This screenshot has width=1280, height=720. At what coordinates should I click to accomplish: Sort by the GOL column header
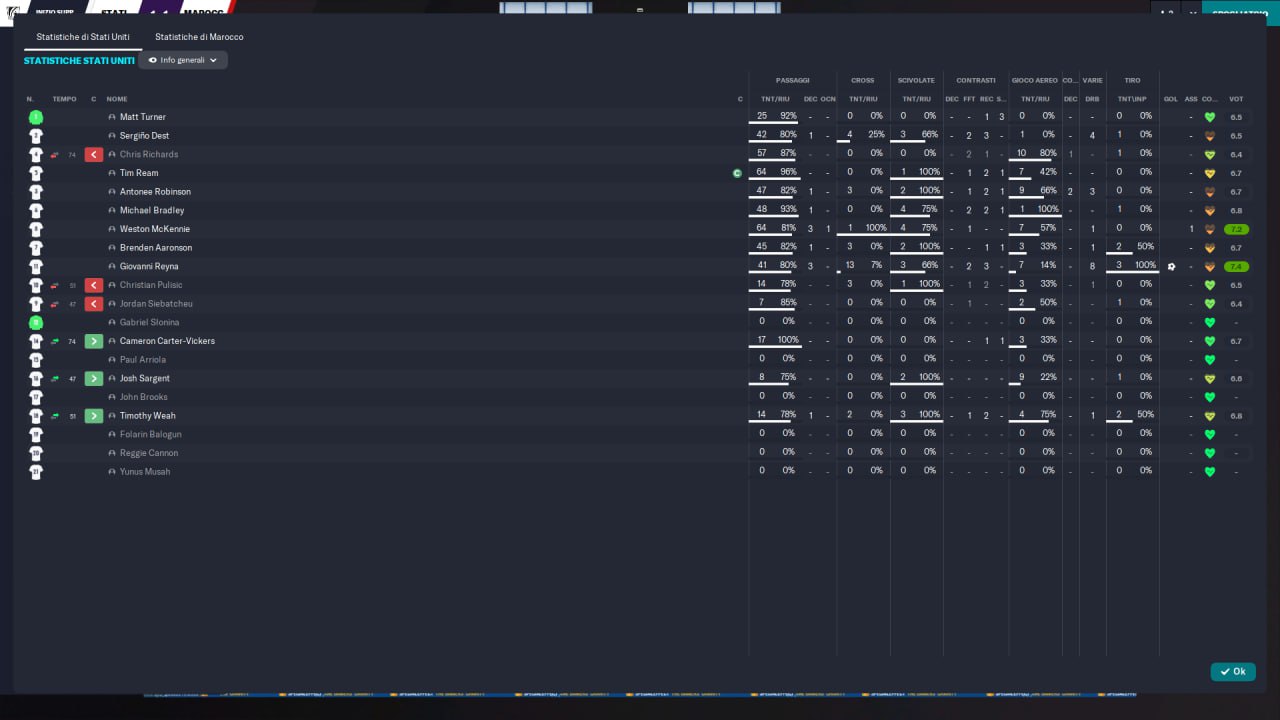point(1171,99)
